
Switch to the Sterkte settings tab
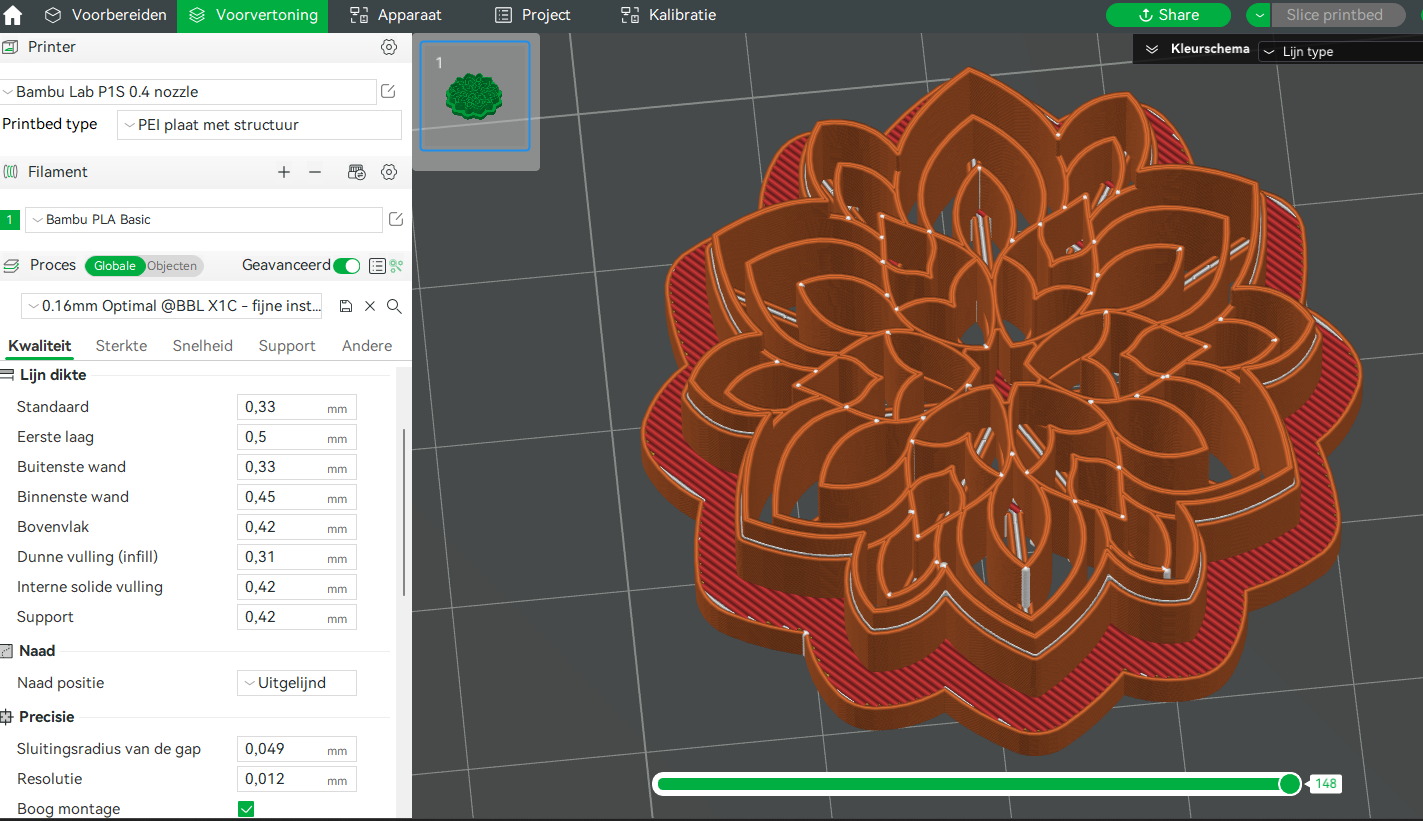click(121, 345)
